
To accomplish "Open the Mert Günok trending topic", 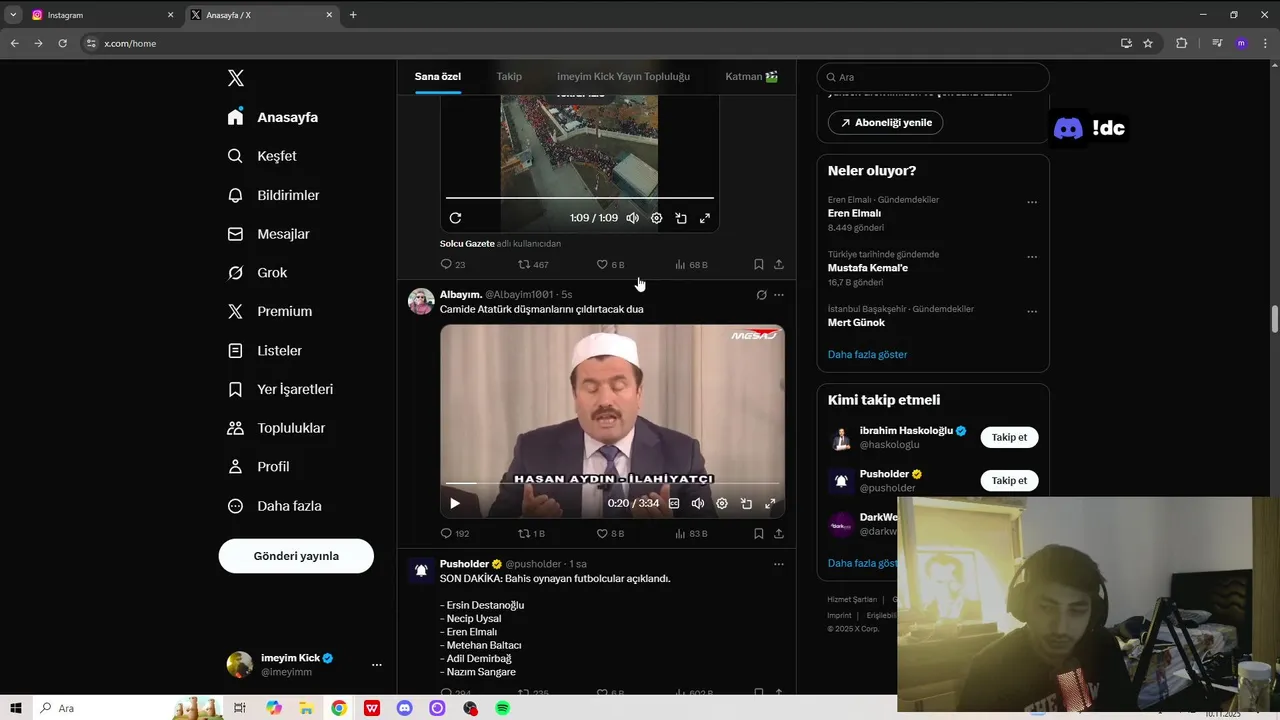I will click(856, 323).
